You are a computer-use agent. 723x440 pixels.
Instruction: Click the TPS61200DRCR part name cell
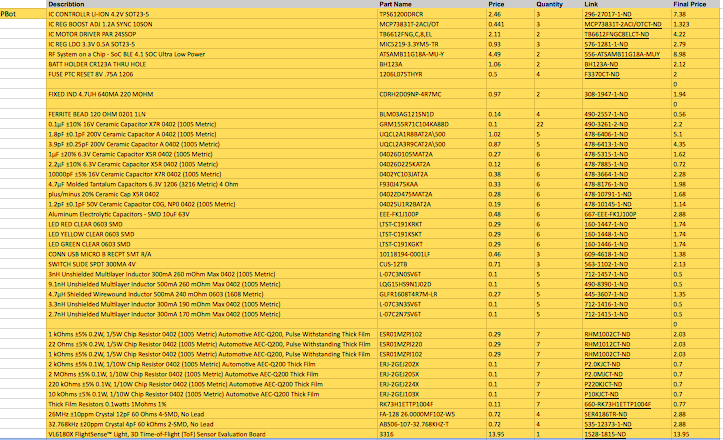[432, 14]
